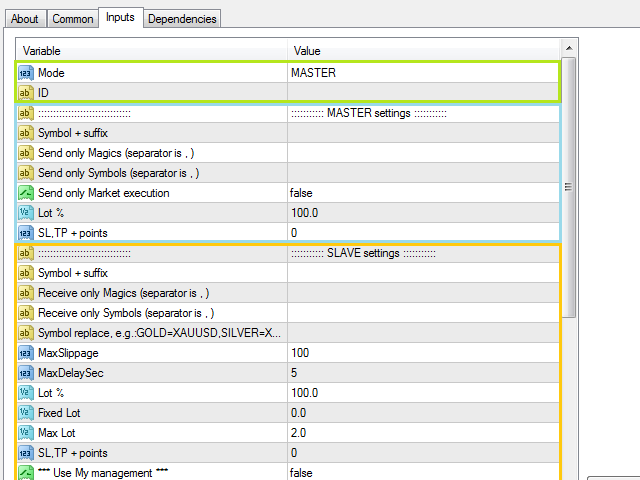The image size is (640, 480).
Task: Click the boolean icon beside Send only Market execution
Action: click(x=25, y=193)
